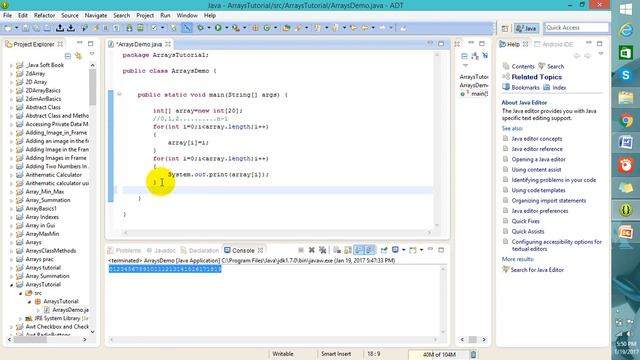Open the Window menu

pyautogui.click(x=187, y=16)
